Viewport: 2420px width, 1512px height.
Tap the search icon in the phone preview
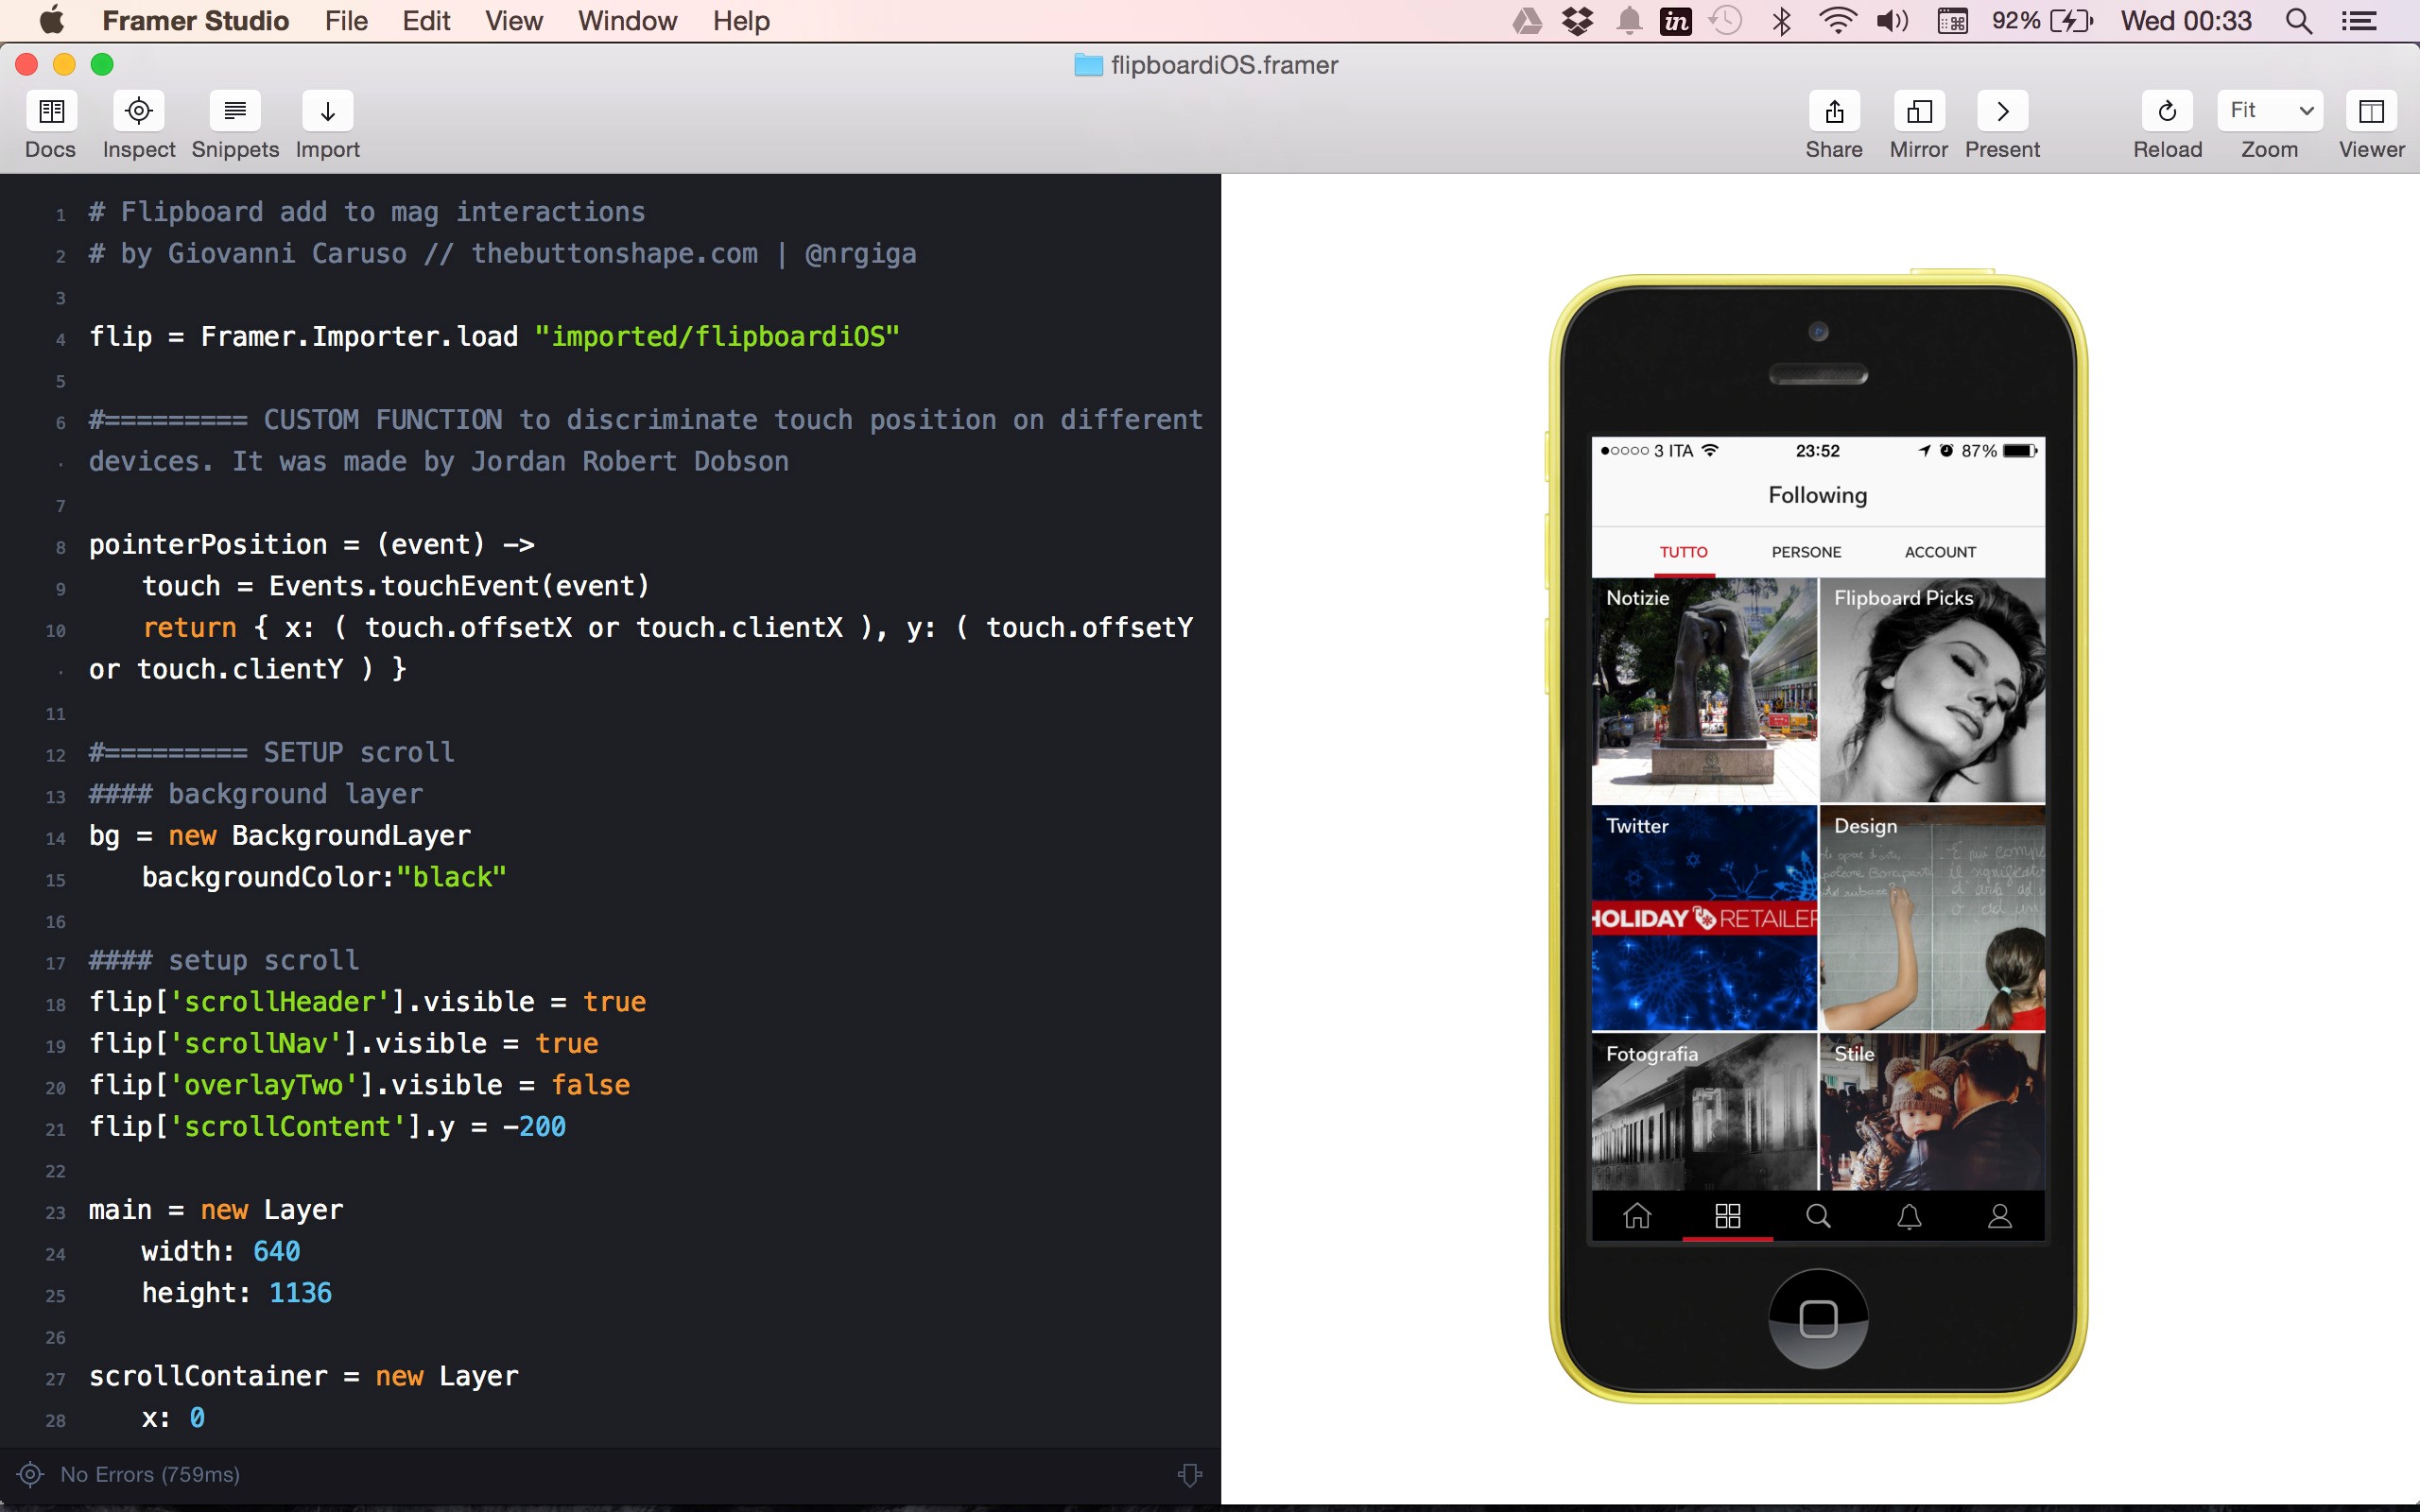coord(1817,1215)
